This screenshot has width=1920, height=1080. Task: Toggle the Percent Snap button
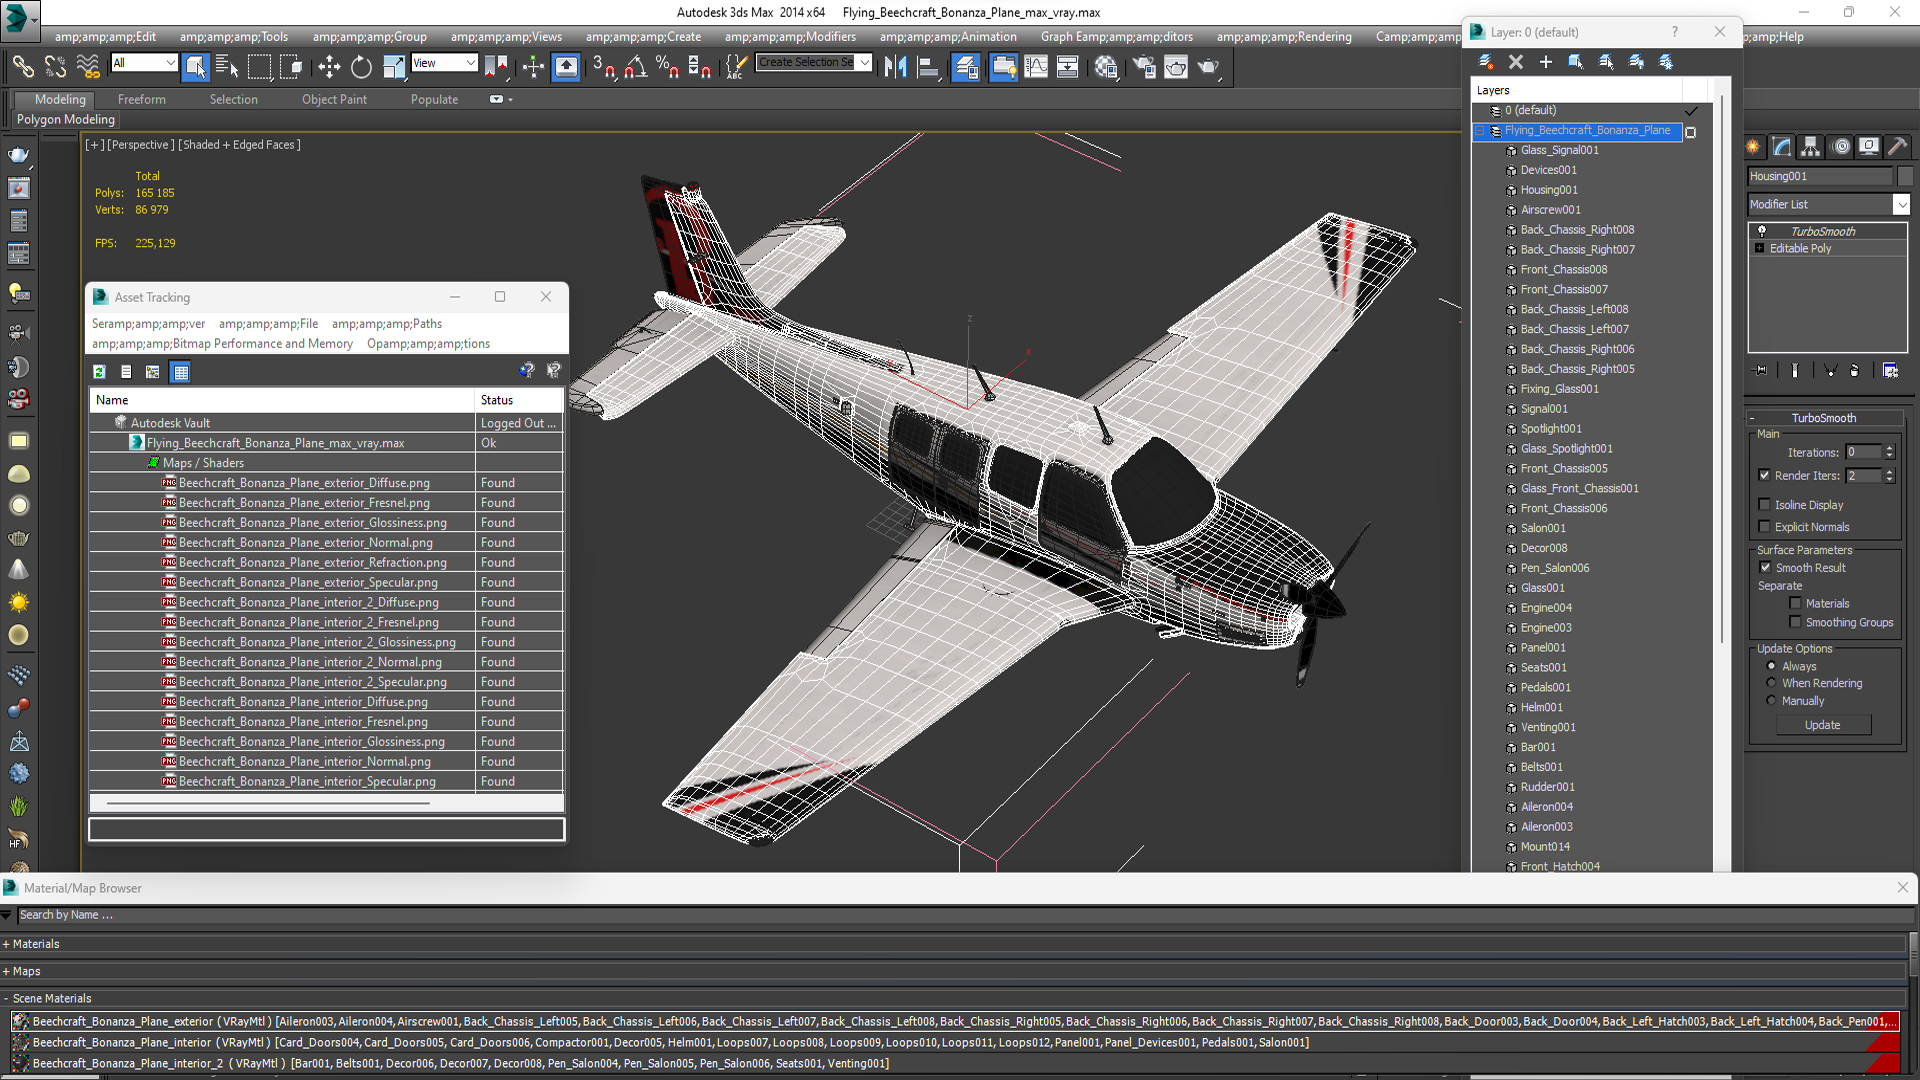click(667, 67)
